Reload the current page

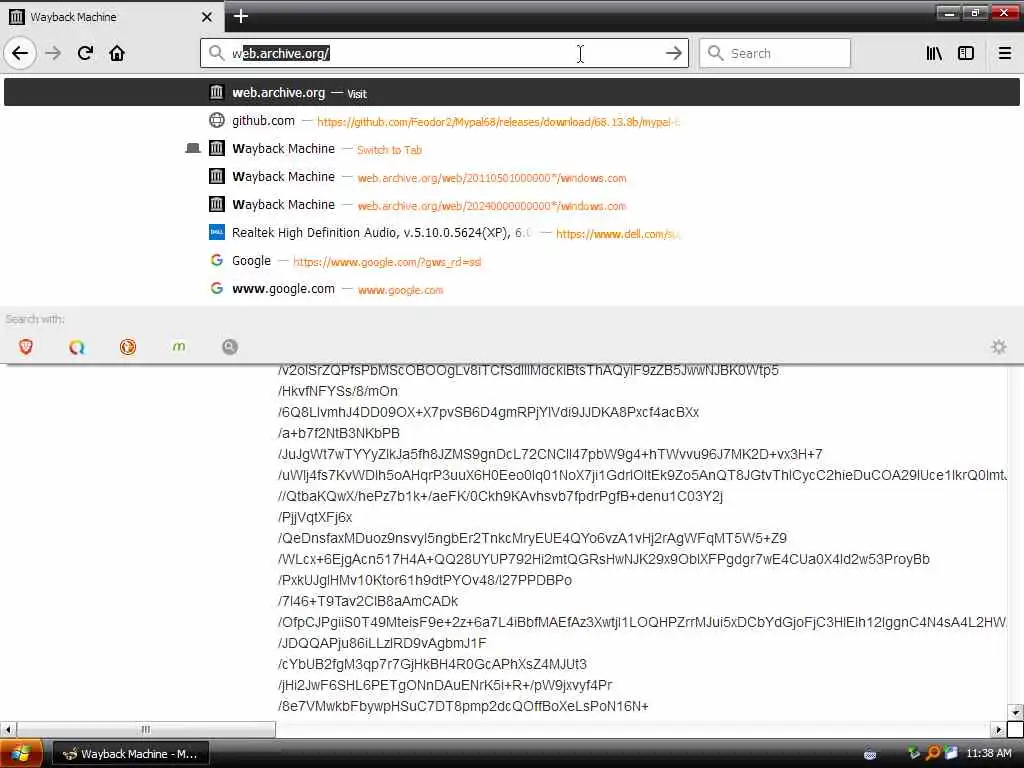pos(85,53)
